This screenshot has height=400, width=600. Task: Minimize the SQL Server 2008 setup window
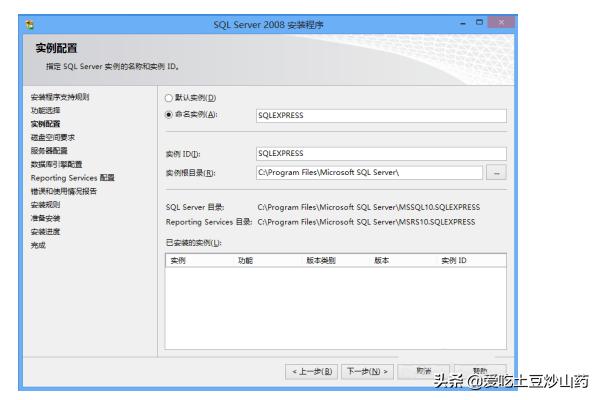coord(463,23)
